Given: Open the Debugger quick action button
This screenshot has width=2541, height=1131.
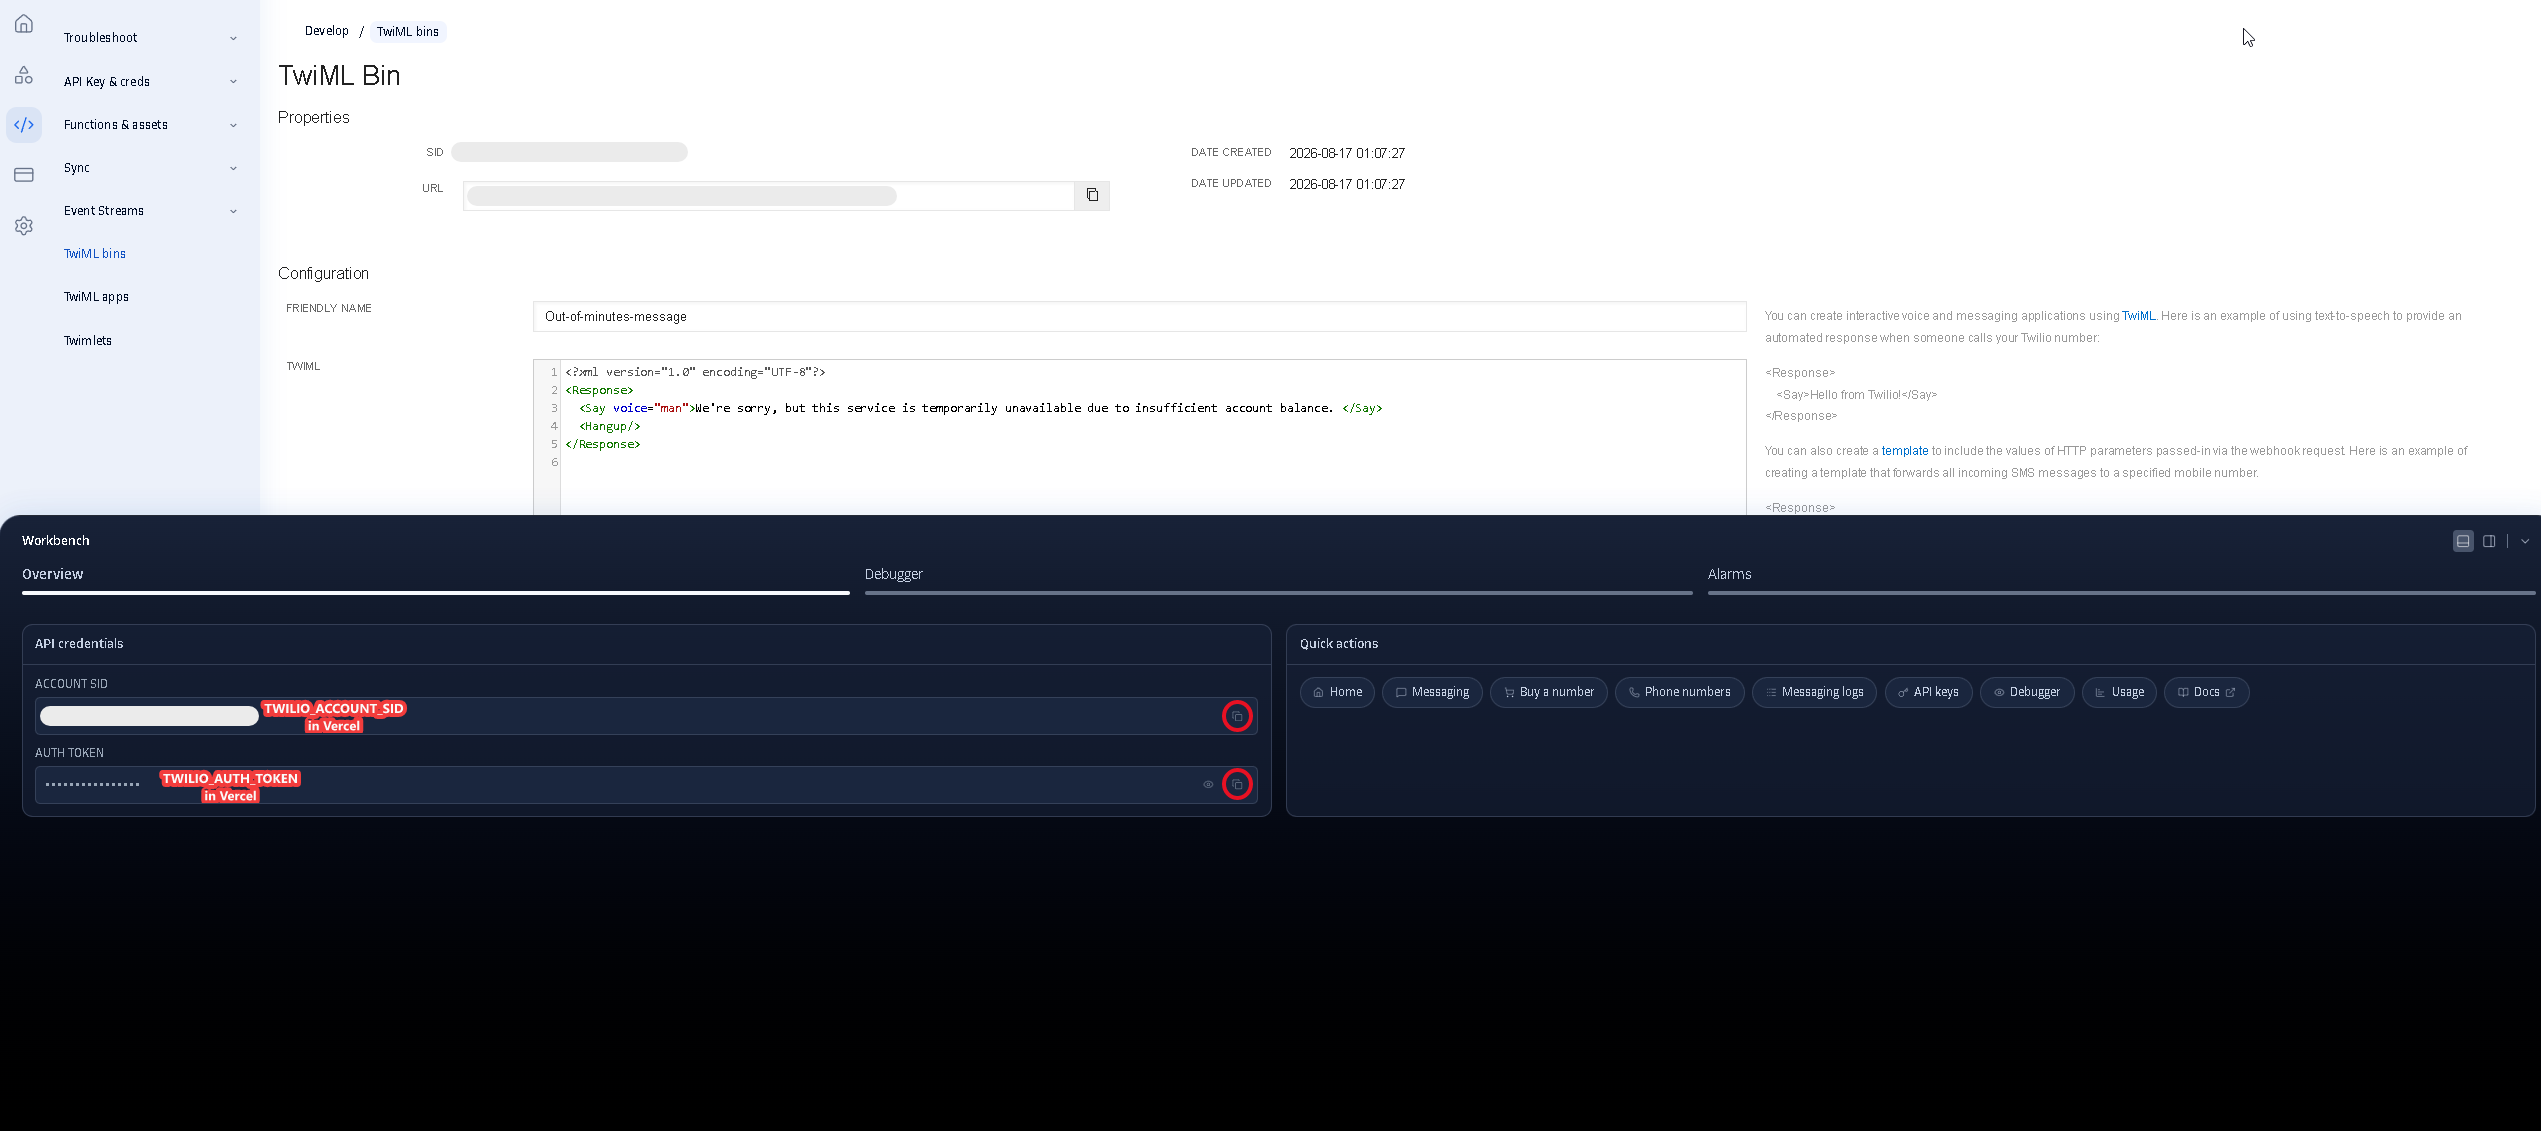Looking at the screenshot, I should (x=2026, y=692).
